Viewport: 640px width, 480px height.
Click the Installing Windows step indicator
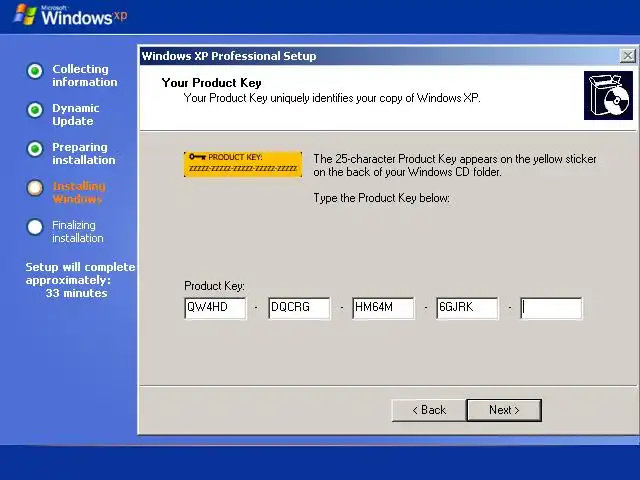pos(35,188)
